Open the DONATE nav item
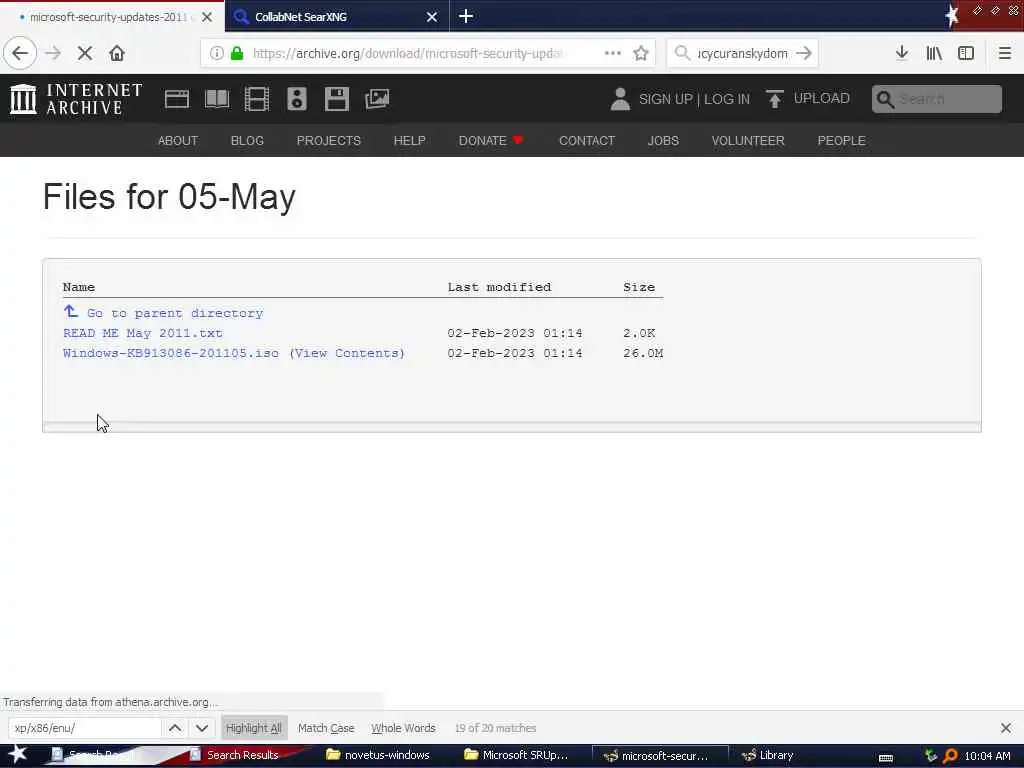1024x768 pixels. point(490,140)
